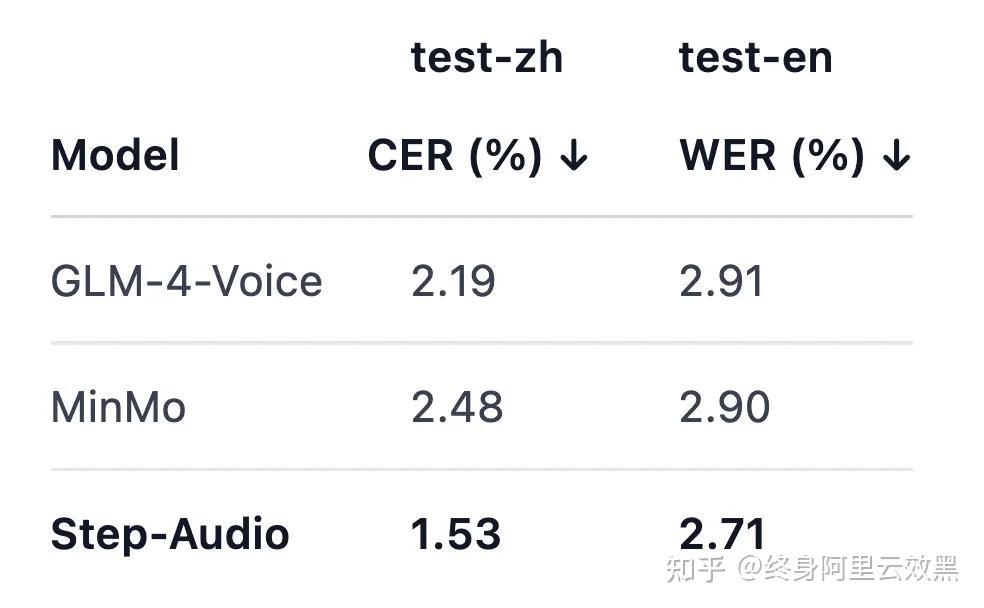Click the CER column down arrow

pos(574,157)
